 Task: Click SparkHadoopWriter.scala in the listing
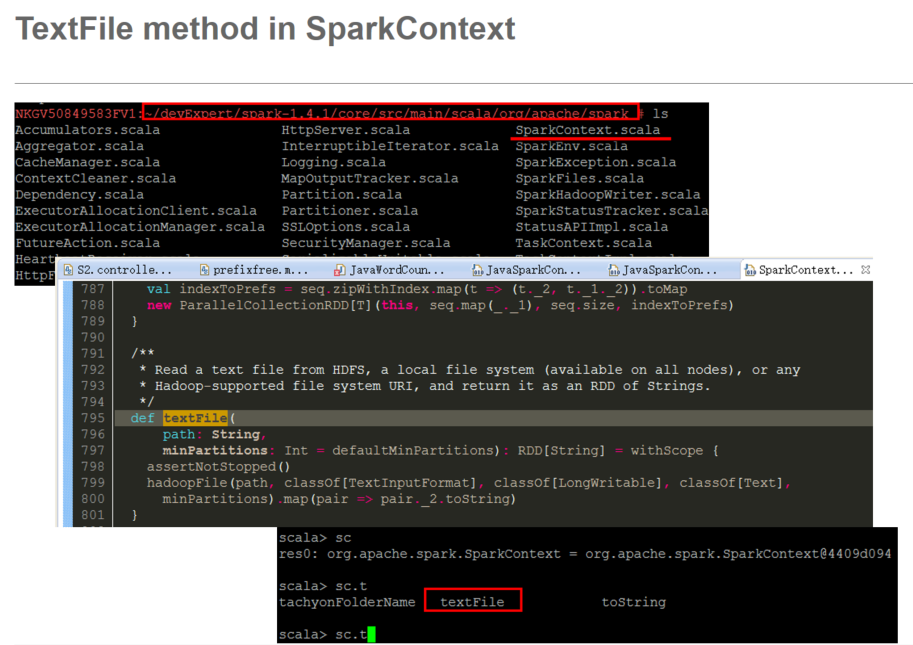(x=608, y=195)
